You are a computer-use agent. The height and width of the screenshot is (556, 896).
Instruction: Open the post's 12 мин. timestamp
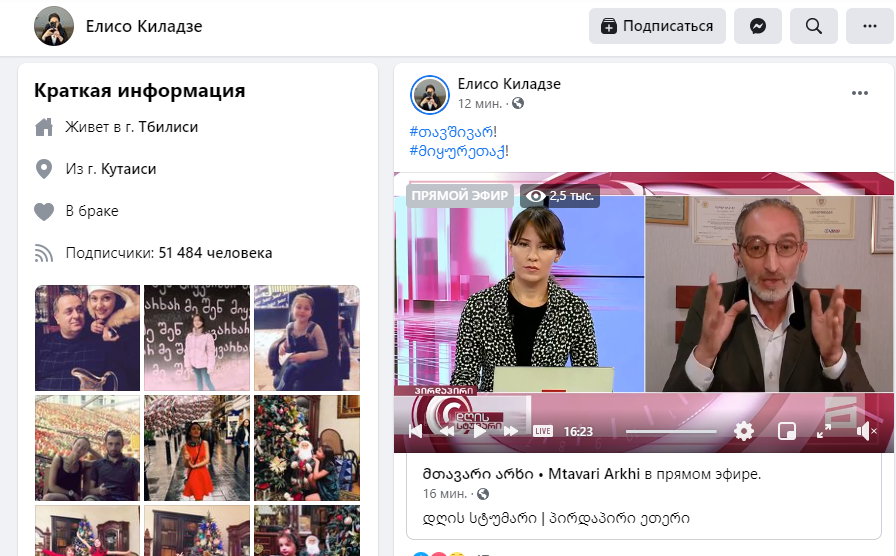click(479, 104)
